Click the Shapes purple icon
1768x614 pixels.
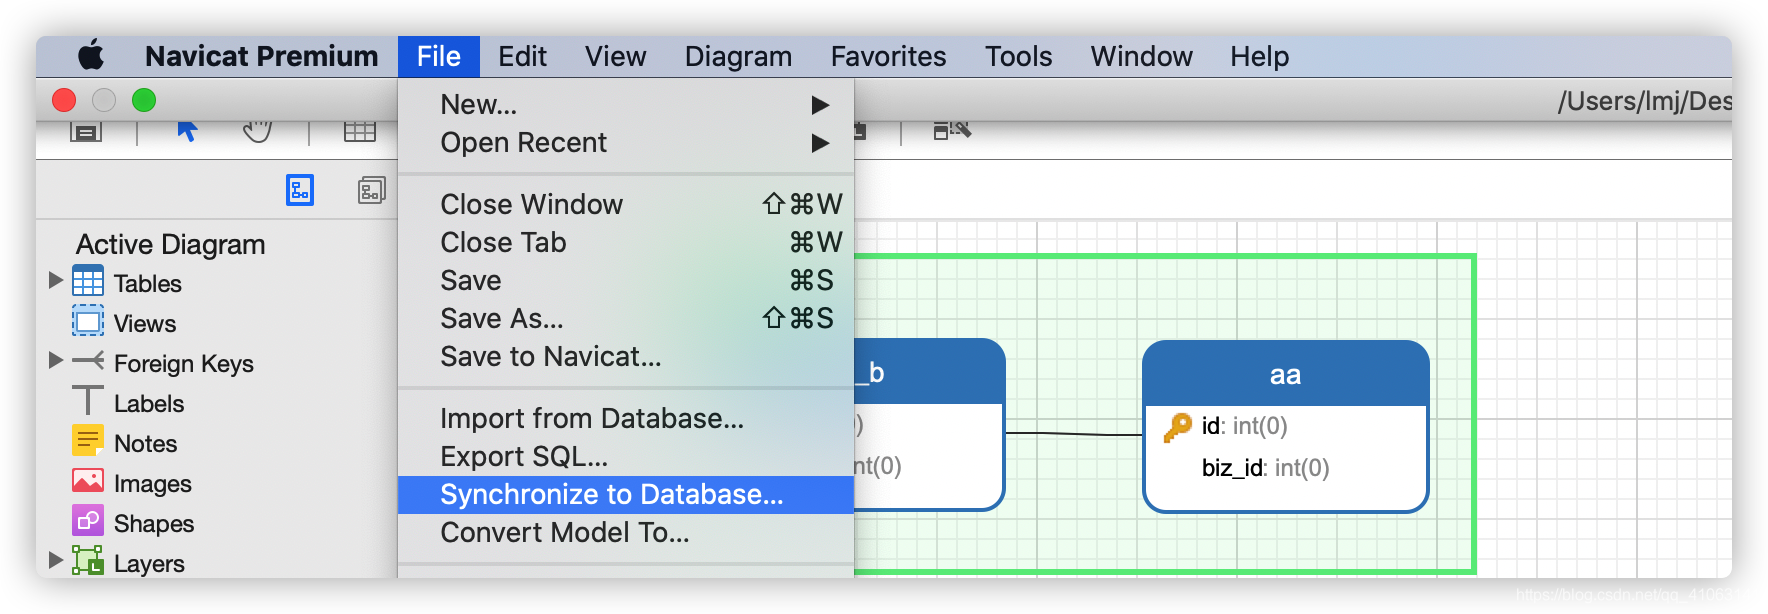pos(88,521)
